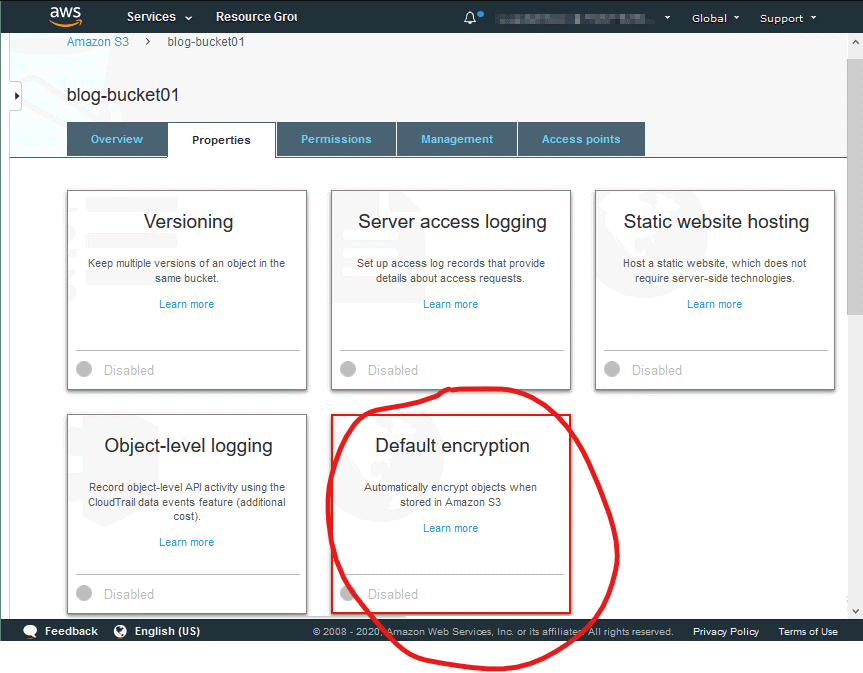Select the Properties tab
Screen dimensions: 863x673
pyautogui.click(x=221, y=140)
